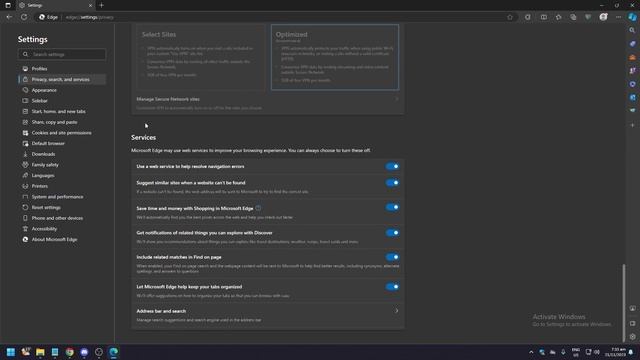Open Languages settings section

[62, 175]
